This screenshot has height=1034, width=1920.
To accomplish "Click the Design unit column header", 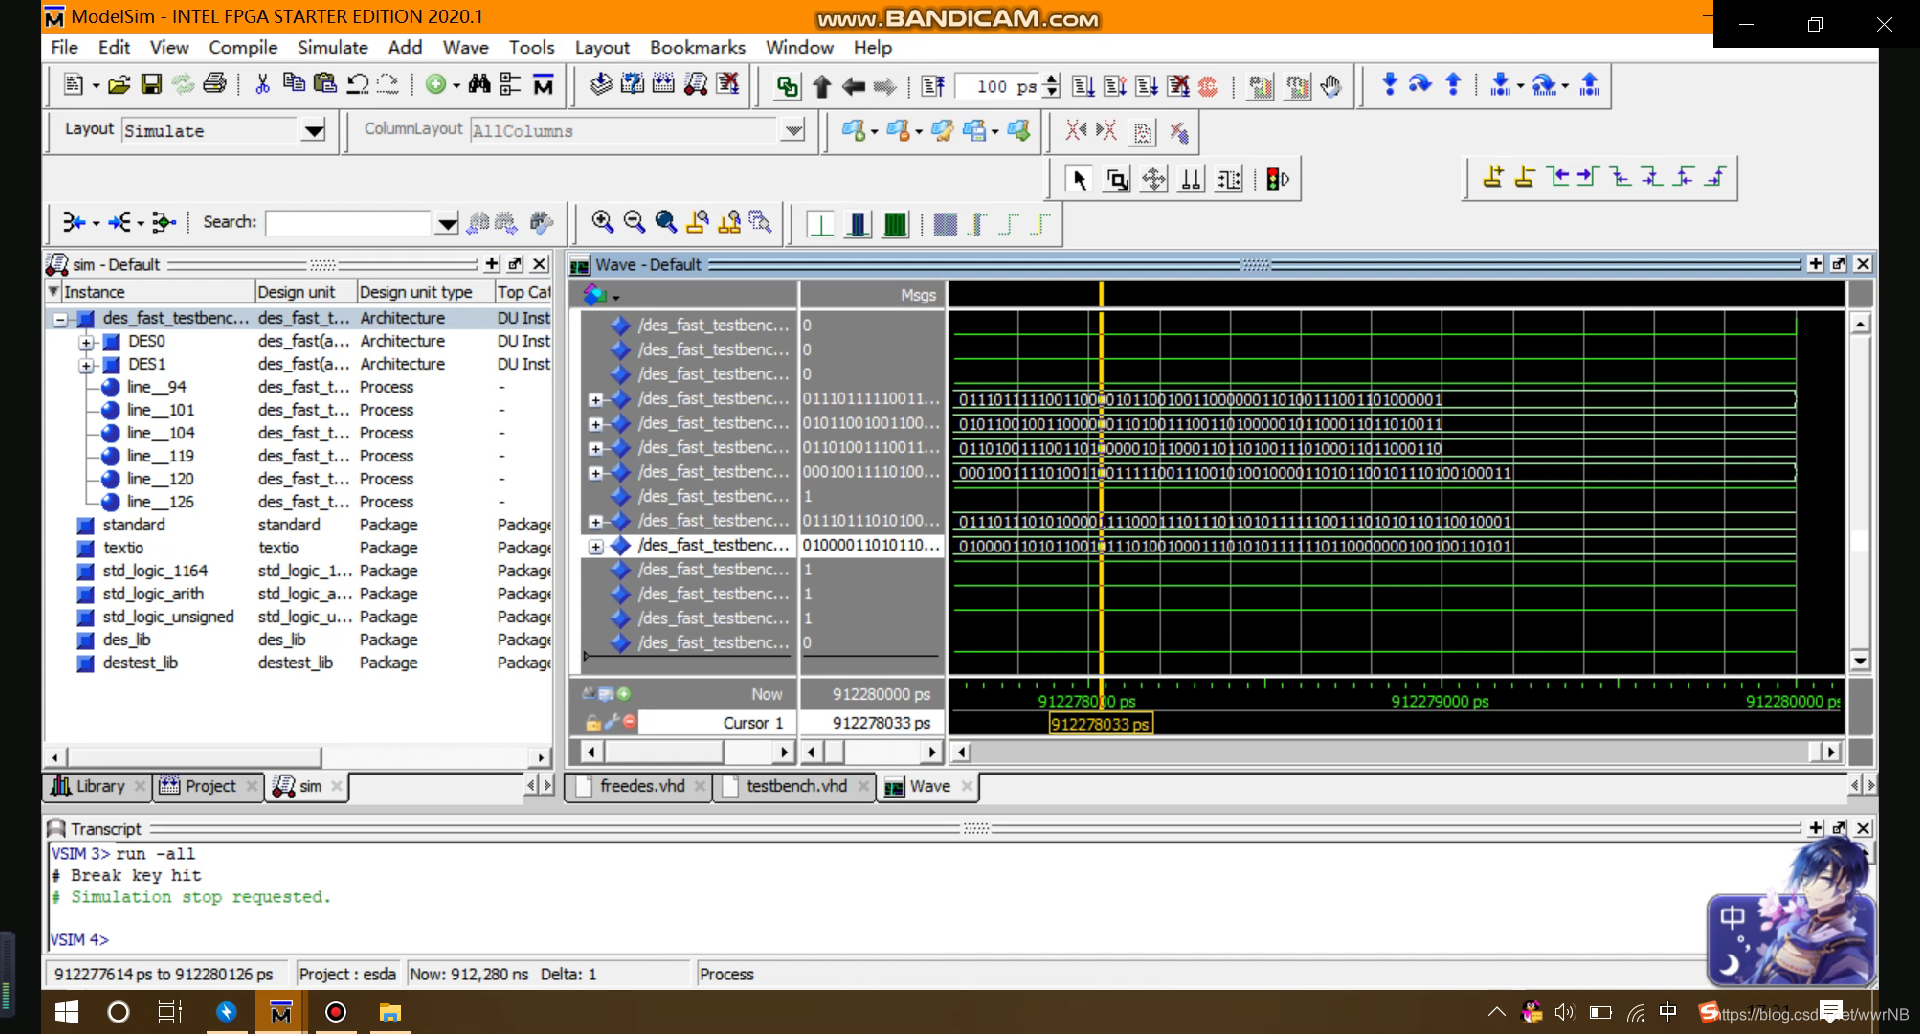I will pos(304,292).
